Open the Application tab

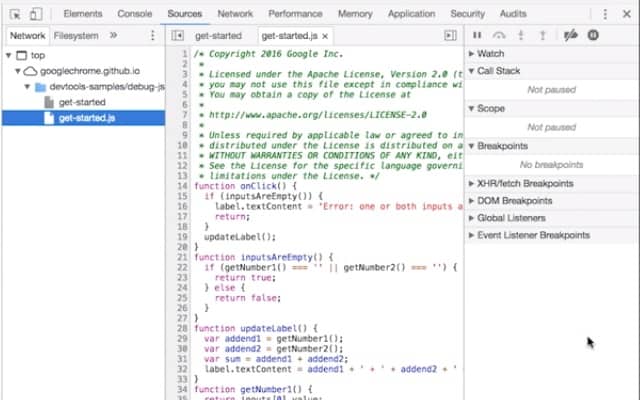point(411,14)
